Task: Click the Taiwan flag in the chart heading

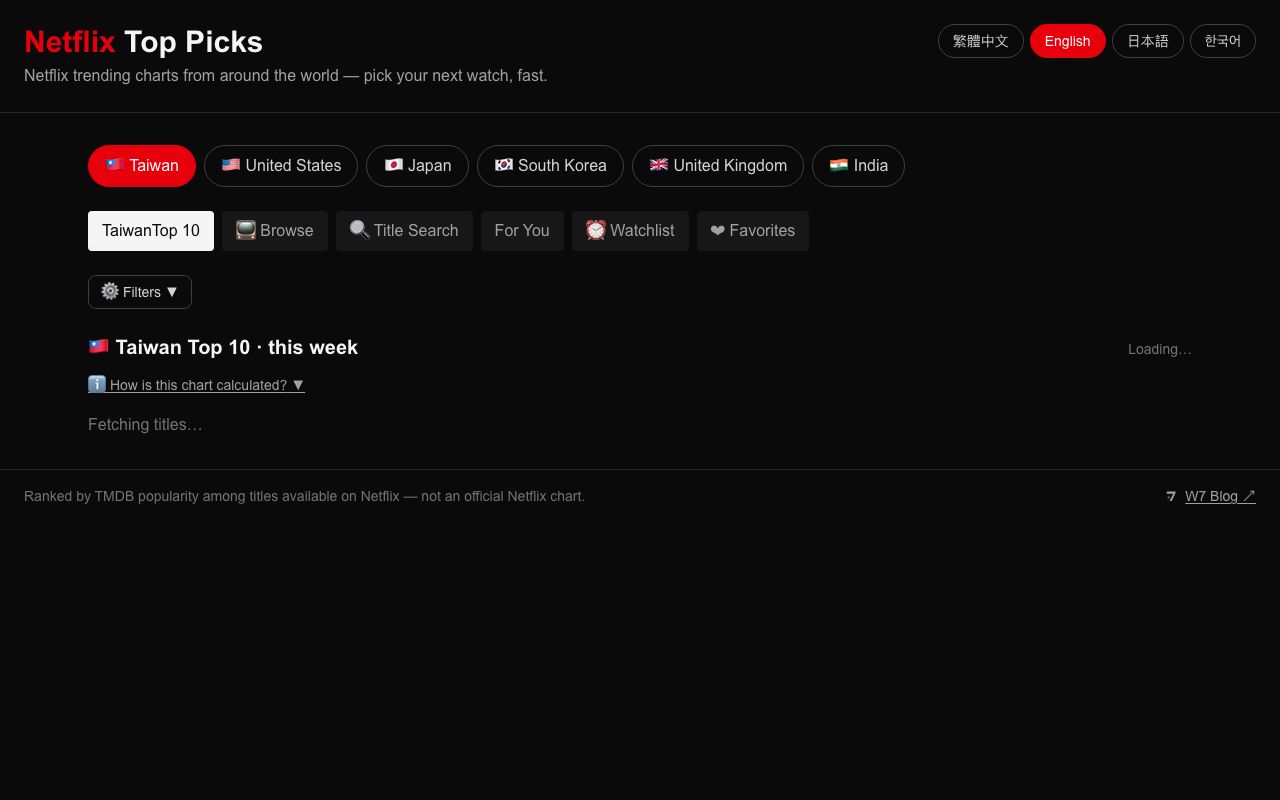Action: pos(98,347)
